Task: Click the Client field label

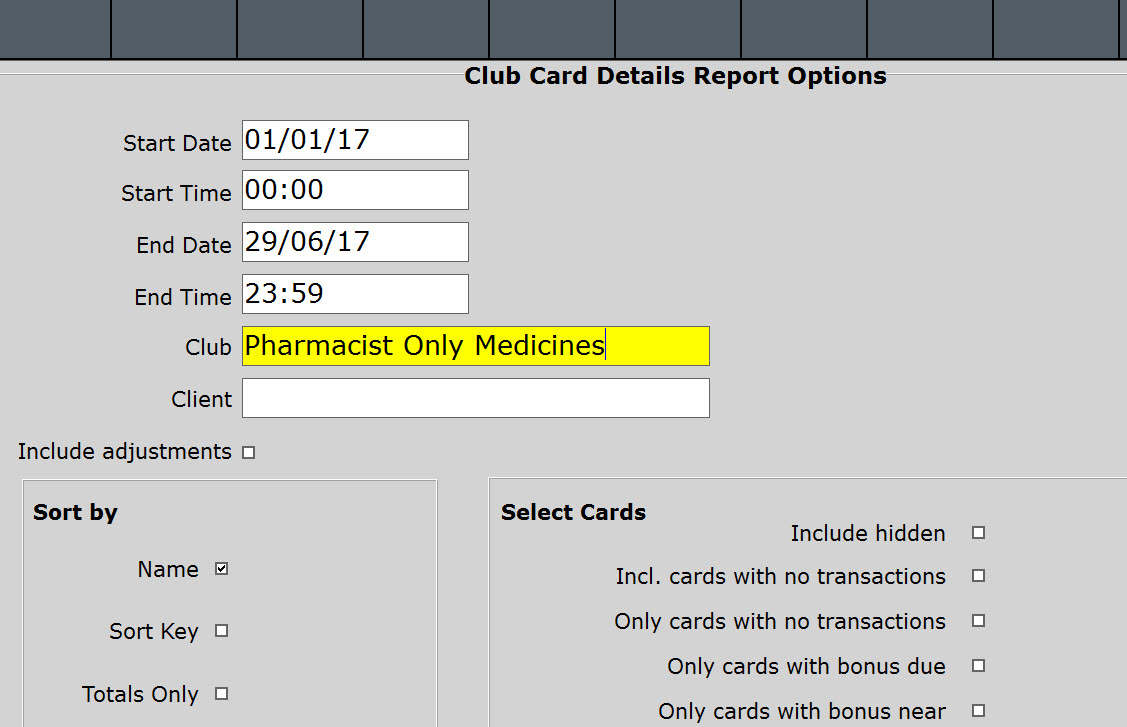Action: pyautogui.click(x=201, y=399)
